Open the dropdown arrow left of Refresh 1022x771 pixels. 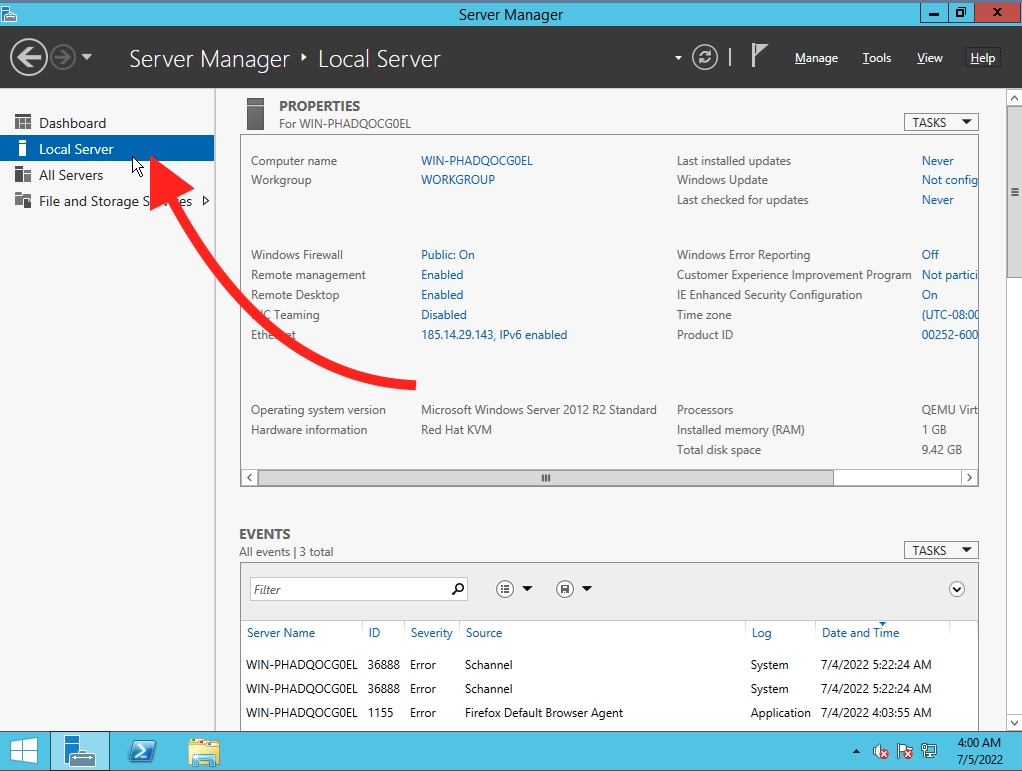pos(679,58)
